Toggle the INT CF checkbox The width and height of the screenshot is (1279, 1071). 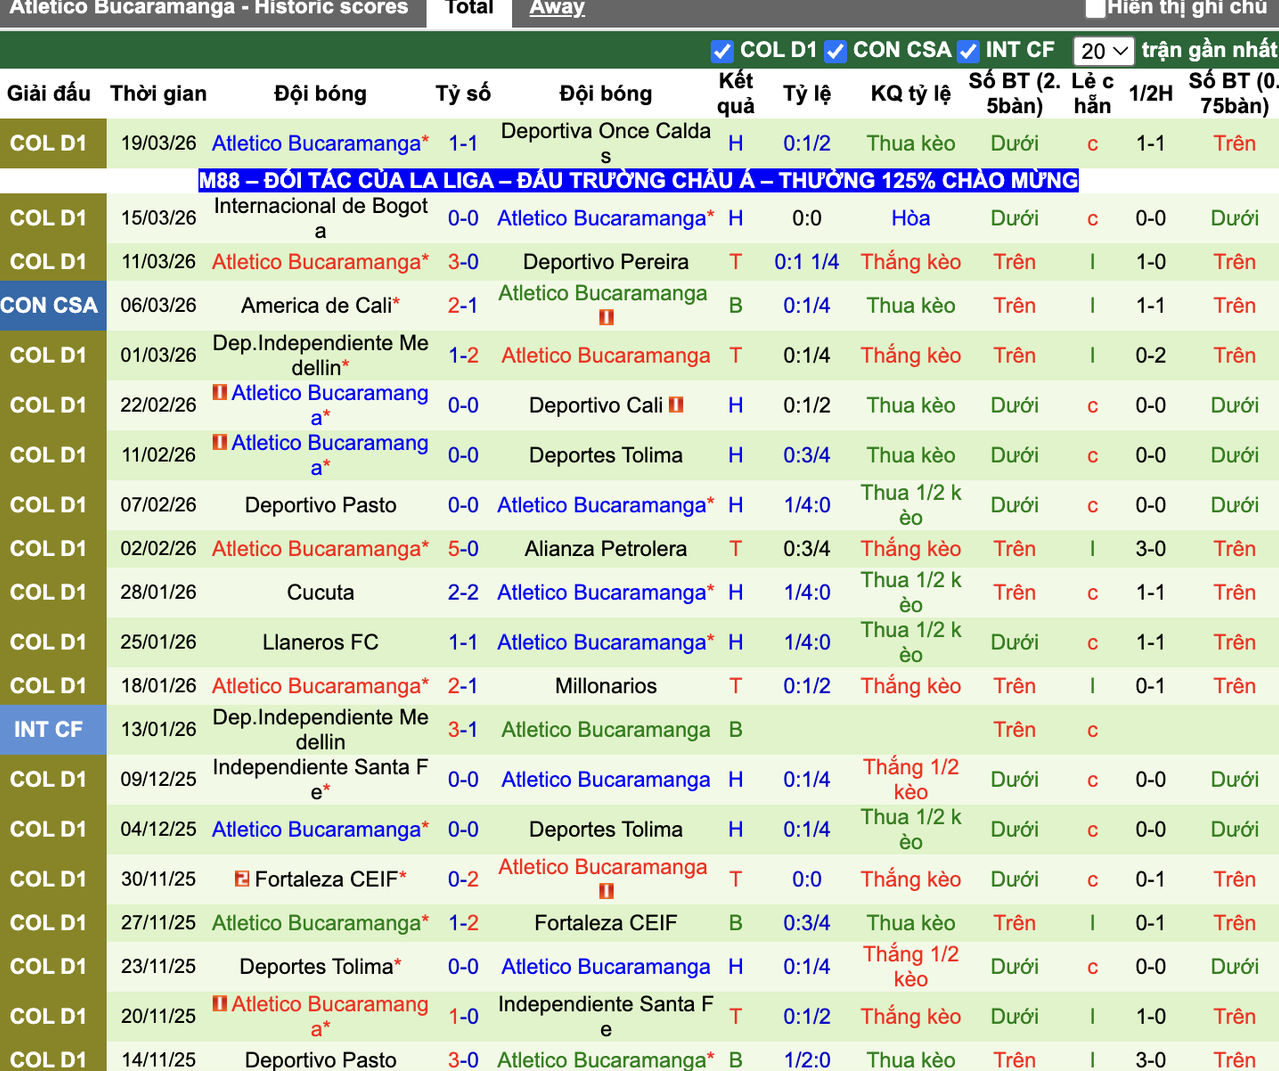point(968,51)
